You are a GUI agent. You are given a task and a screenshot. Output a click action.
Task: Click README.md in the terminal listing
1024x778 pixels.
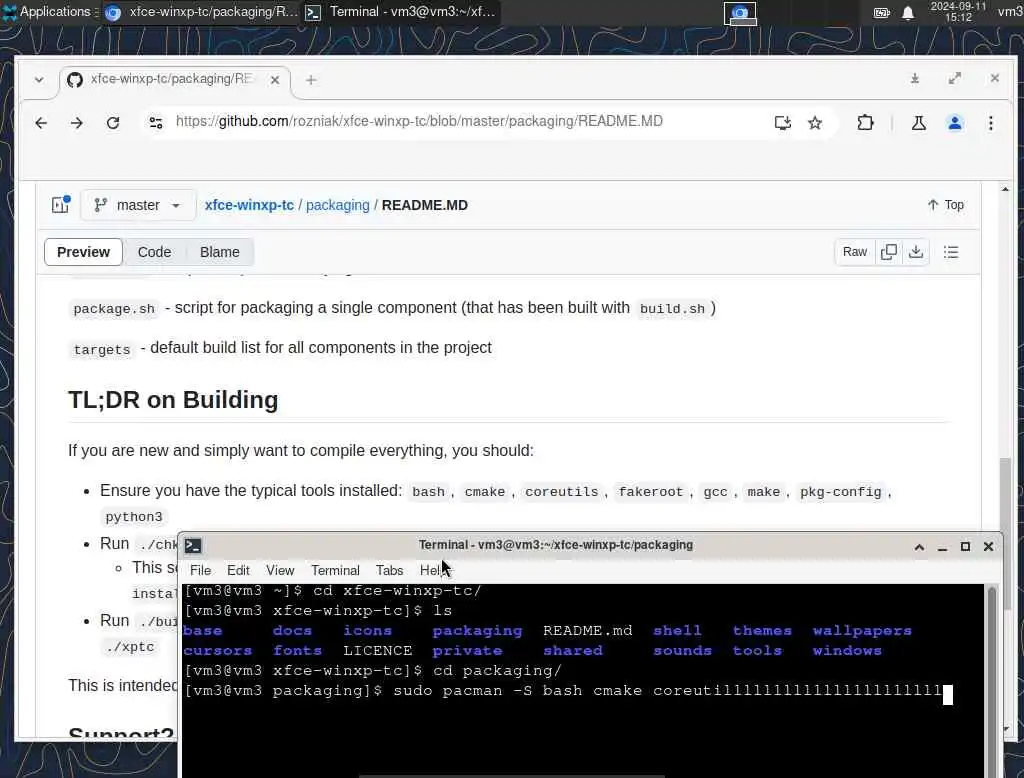click(x=588, y=630)
